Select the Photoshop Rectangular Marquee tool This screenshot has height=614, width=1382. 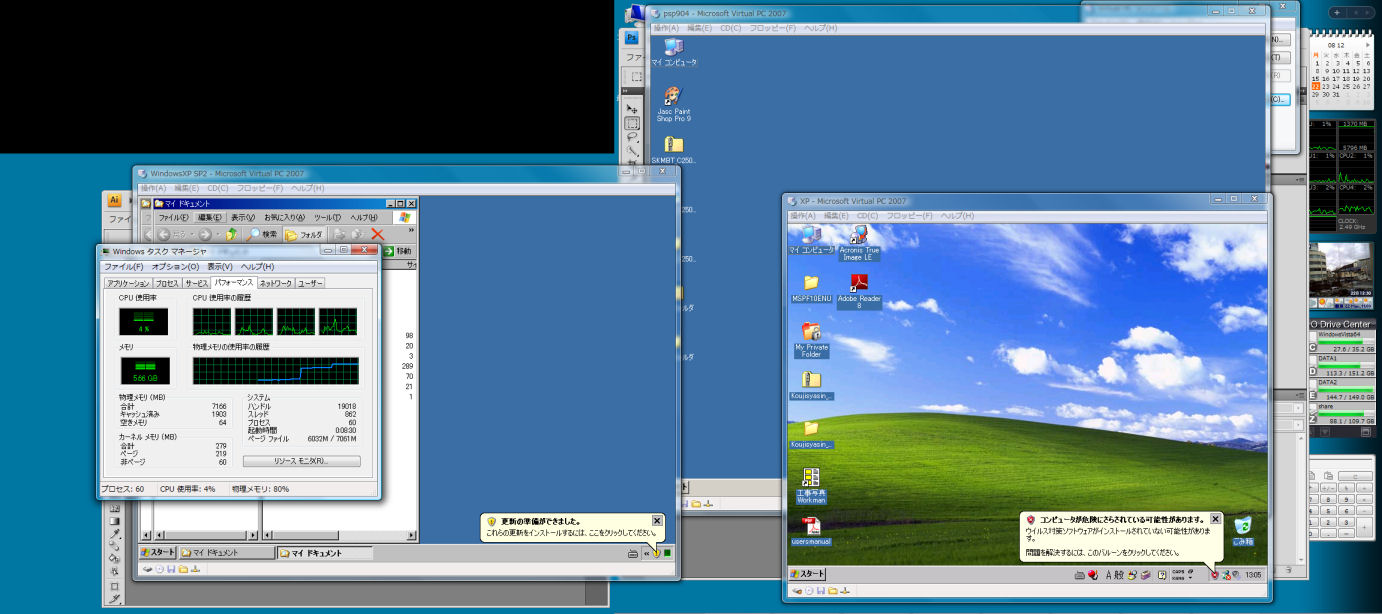point(632,124)
